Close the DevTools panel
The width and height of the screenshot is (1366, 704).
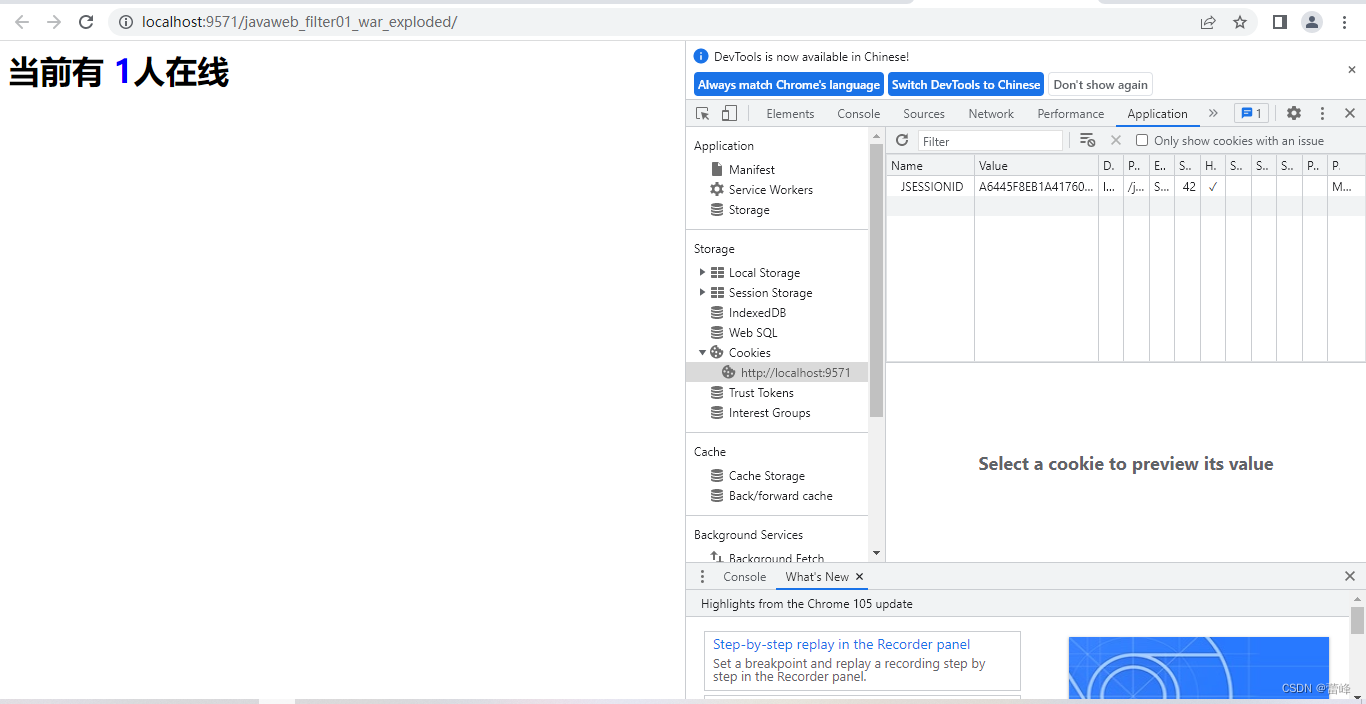pos(1350,113)
